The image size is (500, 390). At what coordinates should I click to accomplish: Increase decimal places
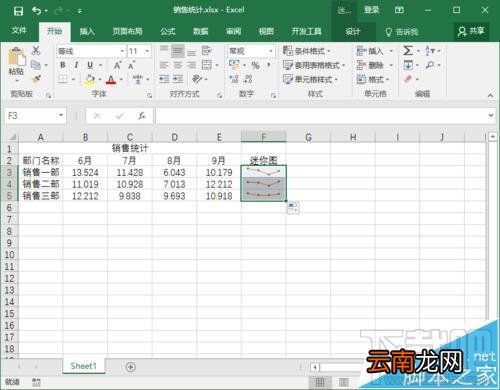pos(234,79)
